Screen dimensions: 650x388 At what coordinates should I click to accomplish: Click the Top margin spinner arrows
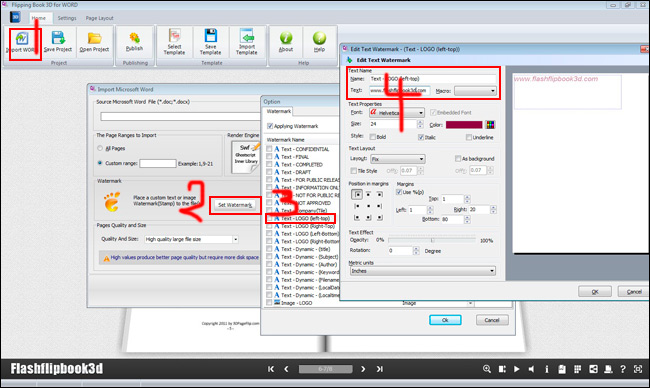[x=467, y=199]
